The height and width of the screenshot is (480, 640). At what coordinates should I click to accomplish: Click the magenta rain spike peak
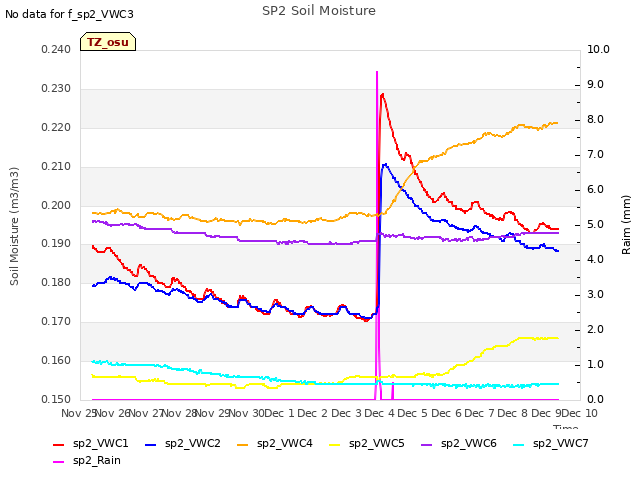click(377, 72)
